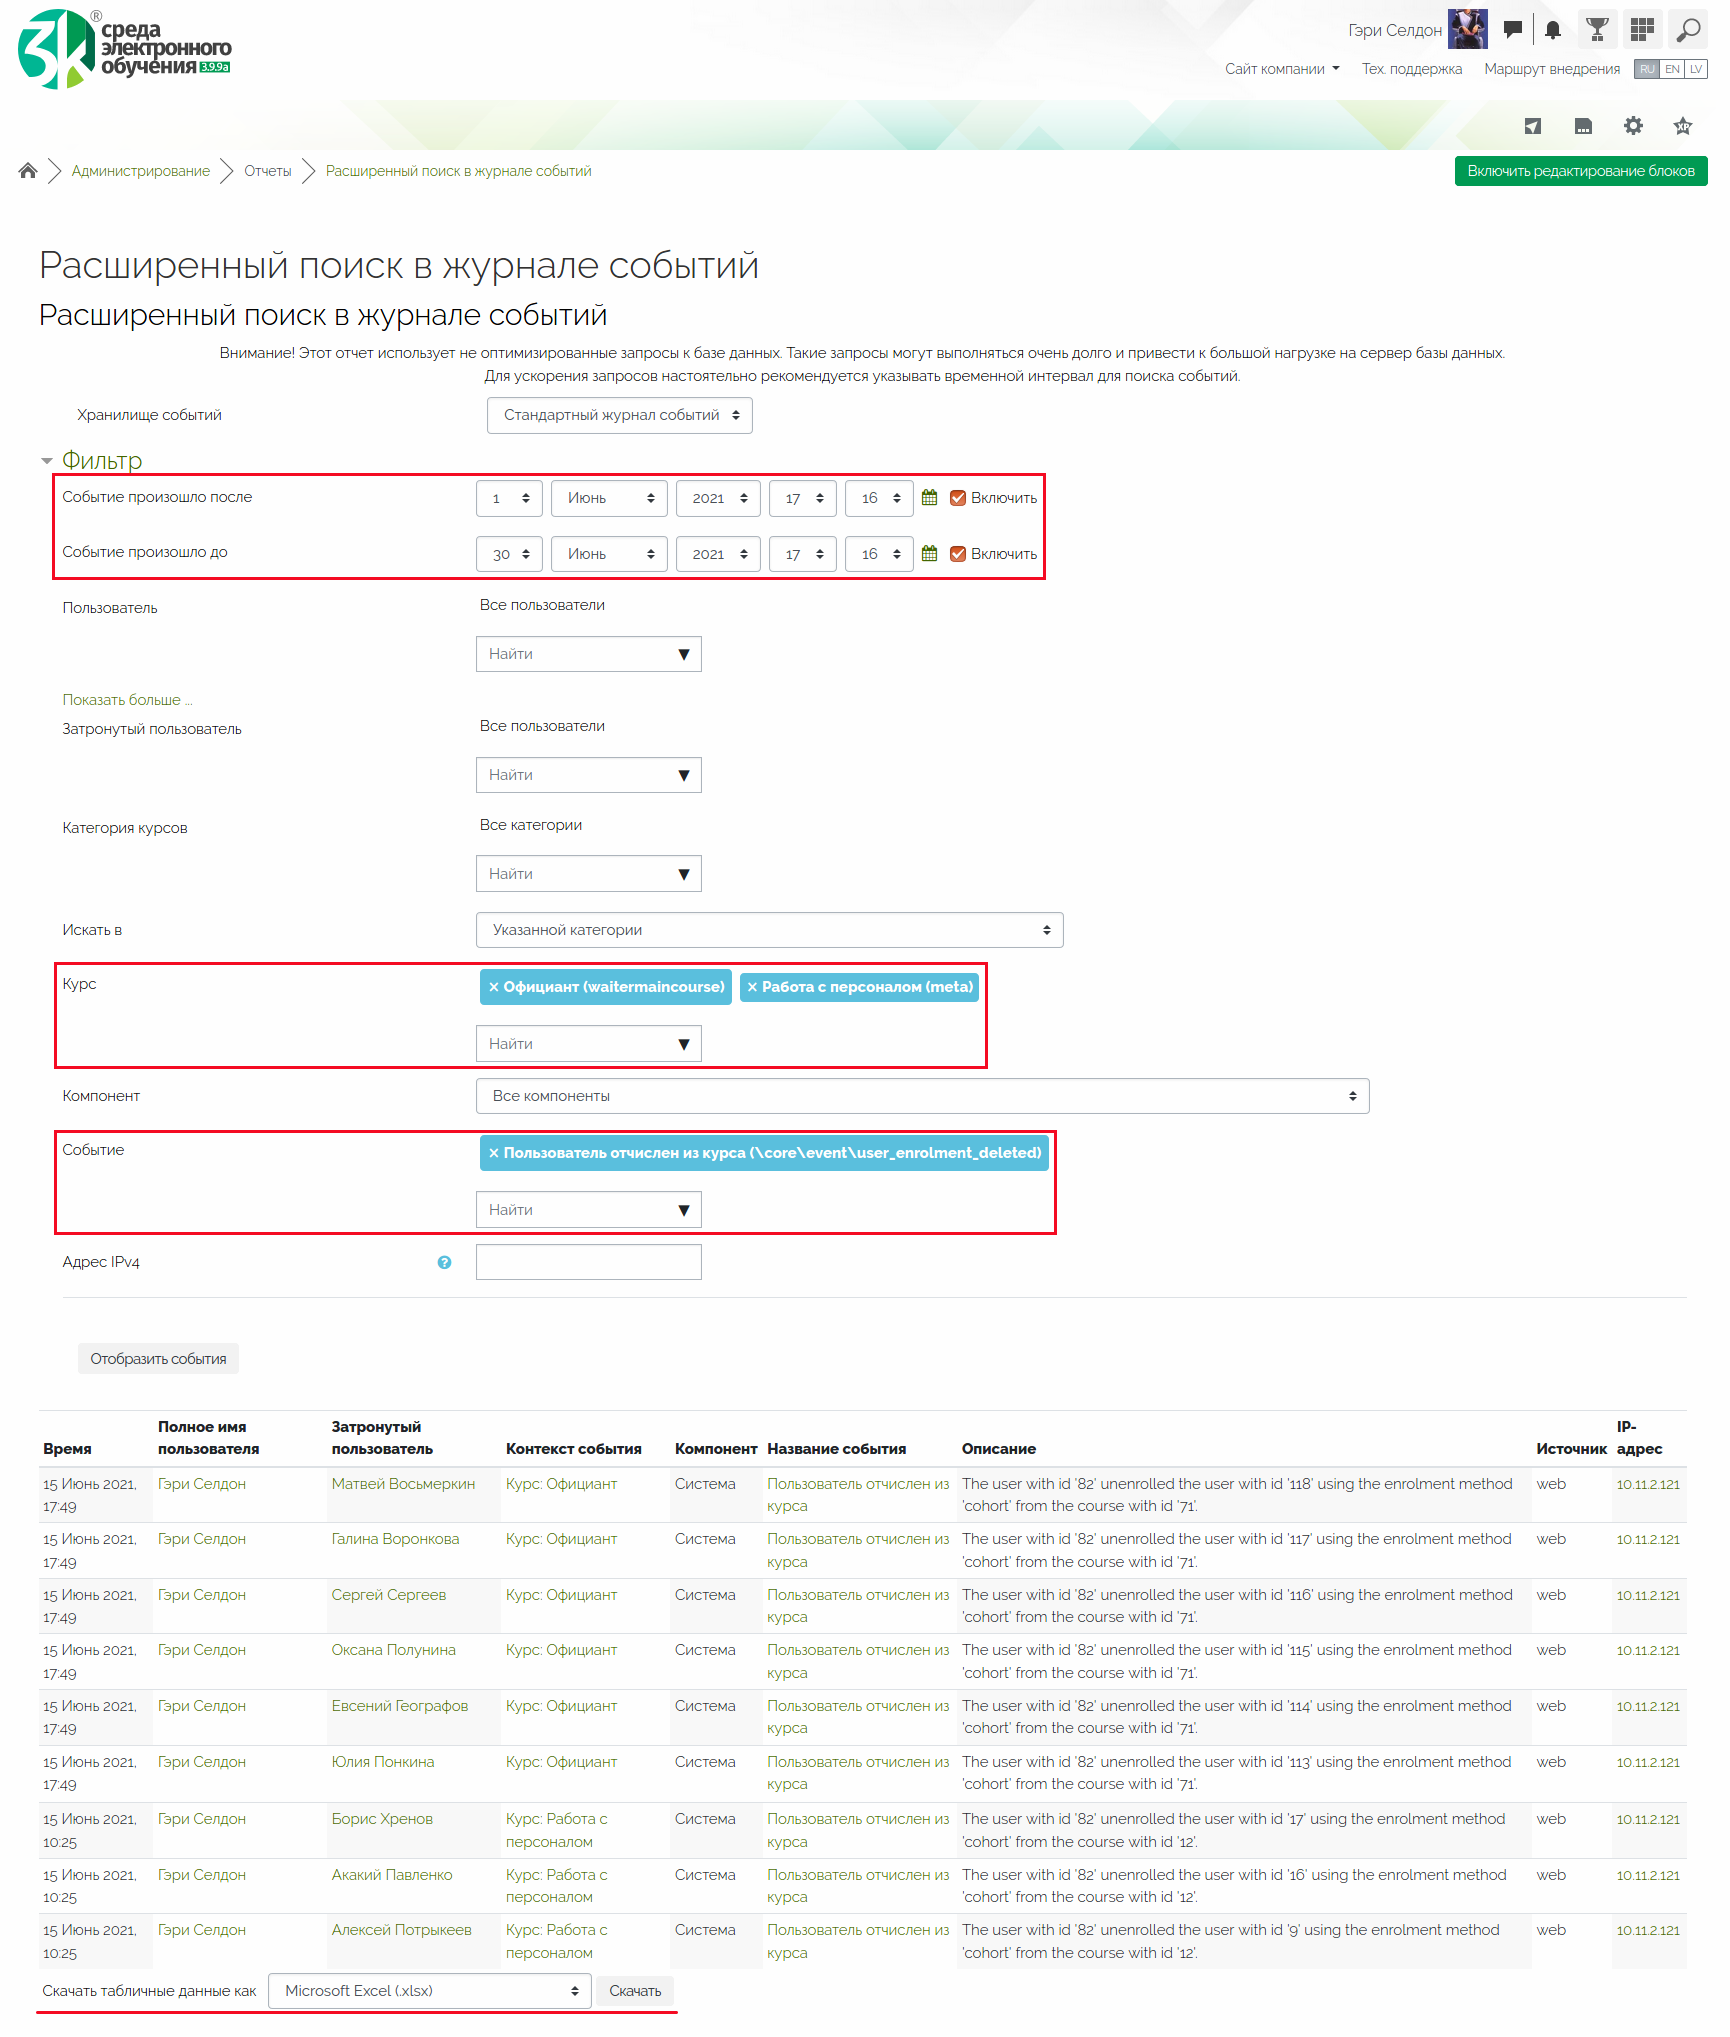Expand the 'Компонент' dropdown list
Image resolution: width=1730 pixels, height=2037 pixels.
coord(922,1096)
